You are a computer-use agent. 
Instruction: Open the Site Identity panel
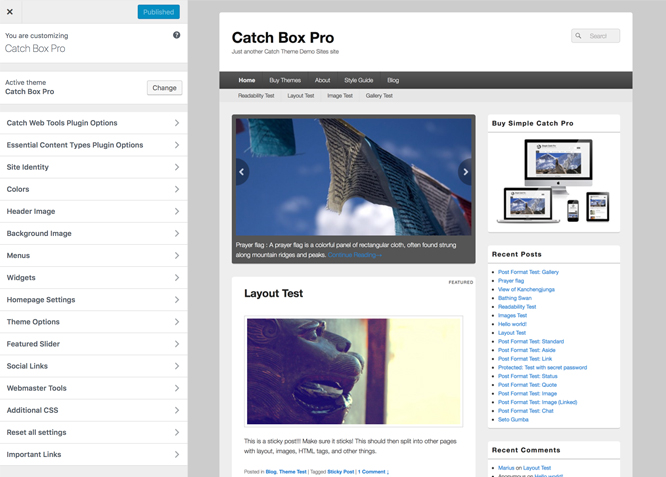(93, 167)
